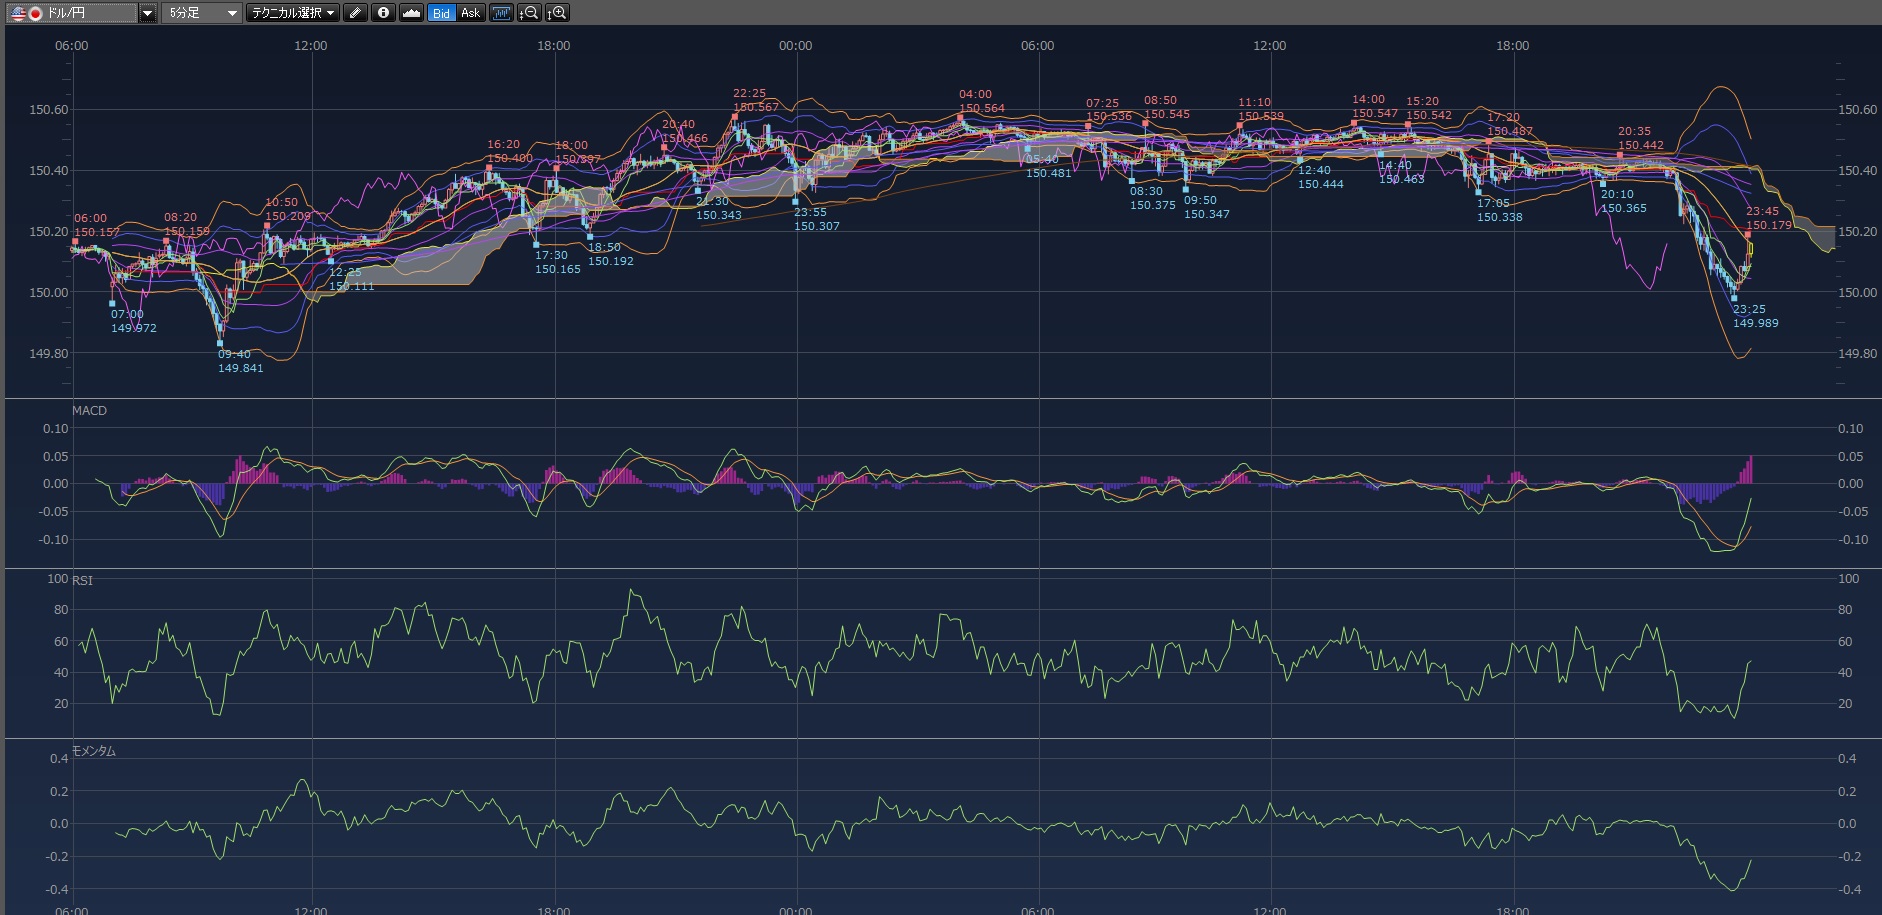The height and width of the screenshot is (915, 1882).
Task: Zoom in the chart with the magnifier
Action: (x=558, y=13)
